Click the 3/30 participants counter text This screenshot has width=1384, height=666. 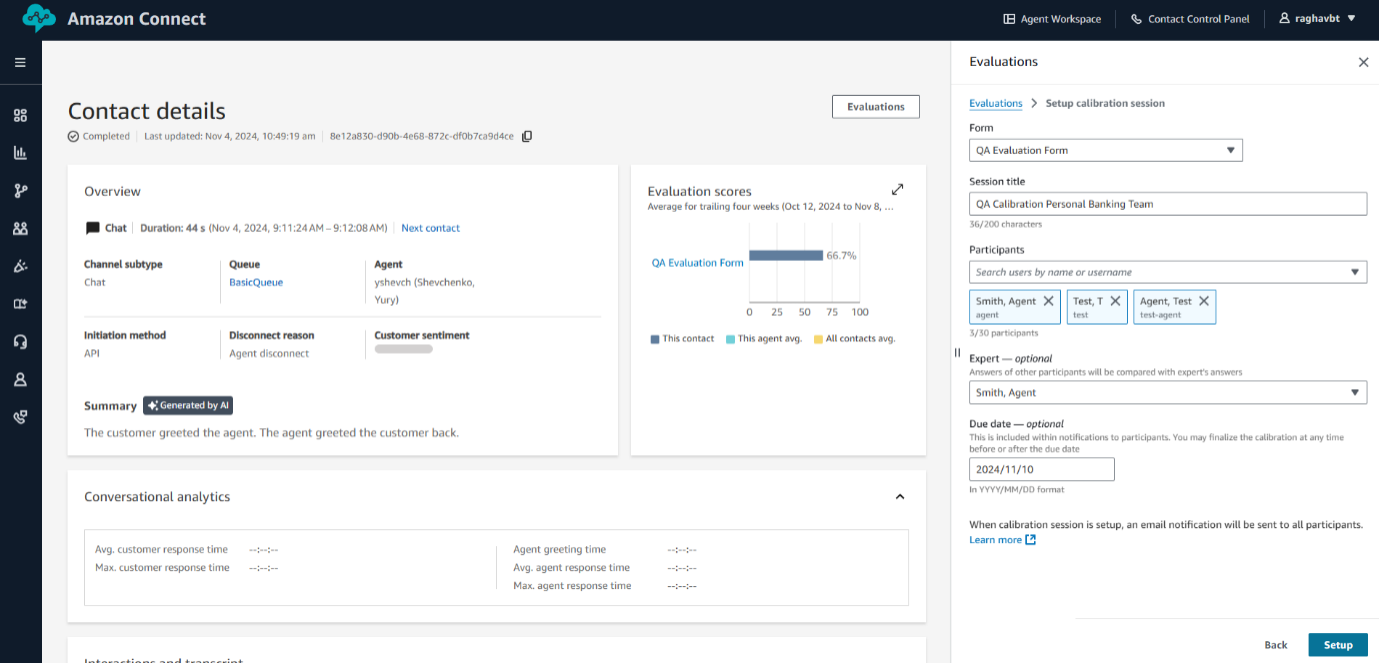point(1003,333)
